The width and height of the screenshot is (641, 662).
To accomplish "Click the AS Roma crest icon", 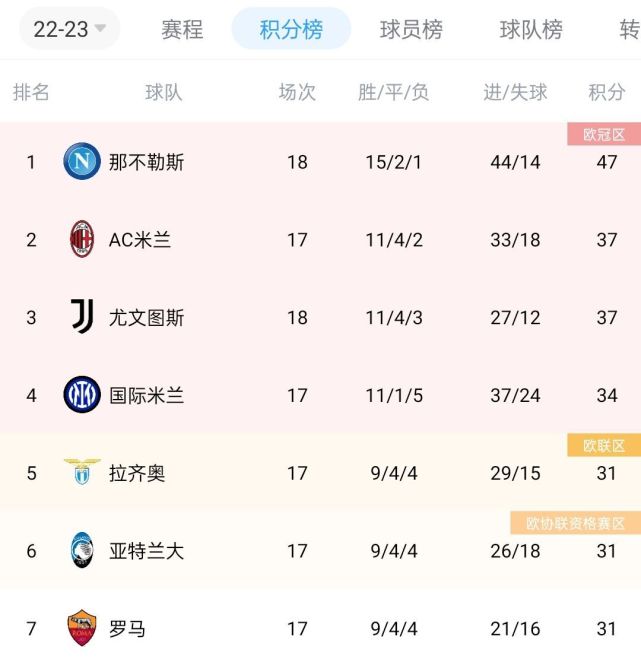I will [82, 629].
